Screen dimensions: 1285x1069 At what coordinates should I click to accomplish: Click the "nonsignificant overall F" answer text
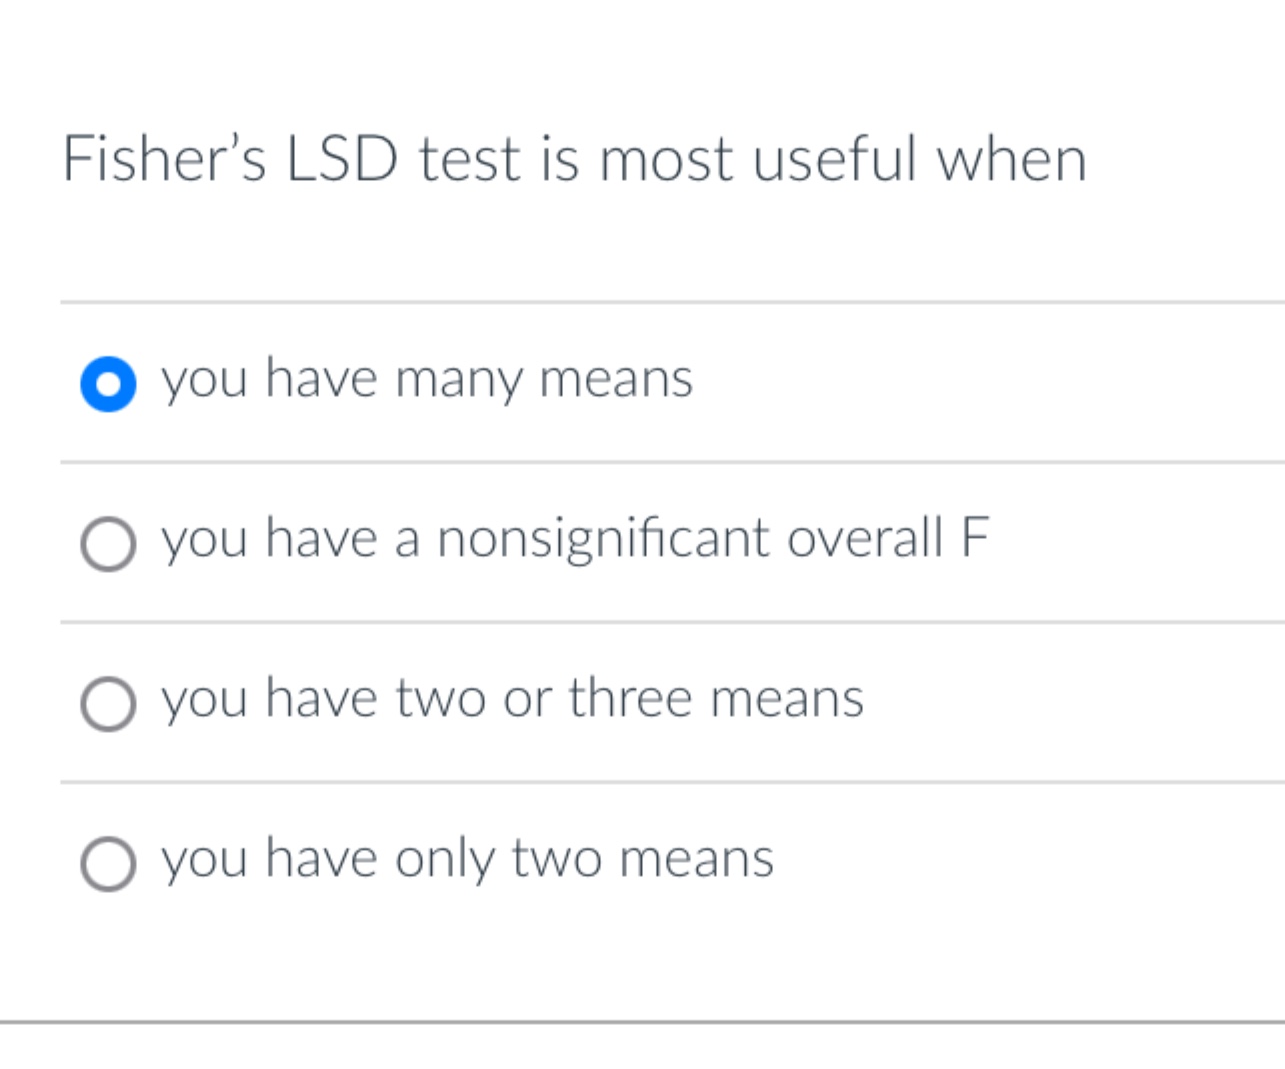576,540
